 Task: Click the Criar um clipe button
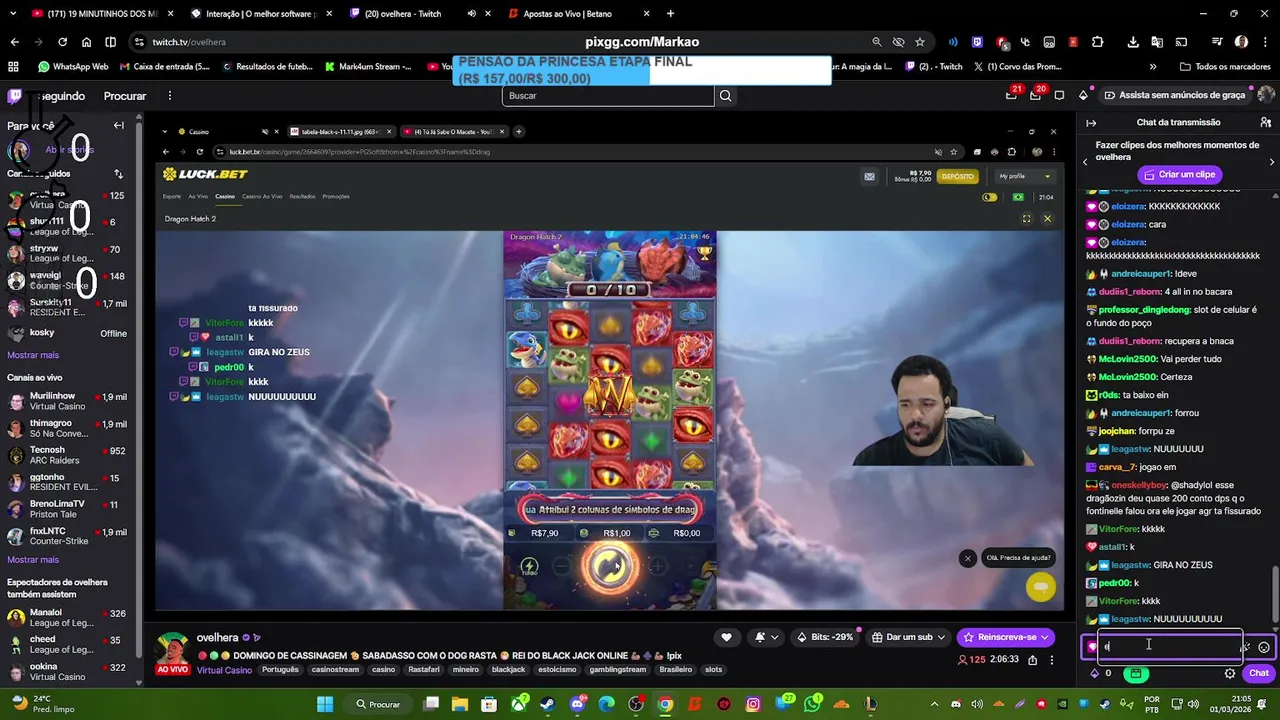[x=1178, y=175]
